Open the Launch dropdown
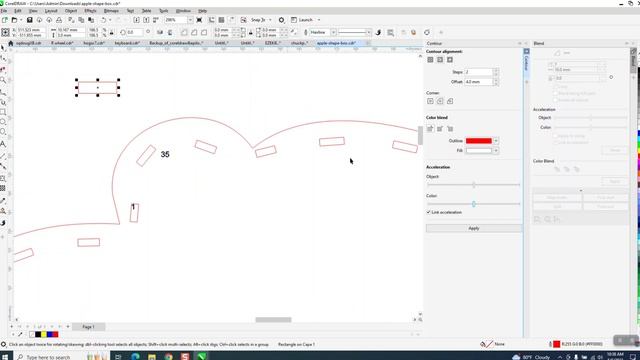The image size is (640, 360). (x=319, y=20)
